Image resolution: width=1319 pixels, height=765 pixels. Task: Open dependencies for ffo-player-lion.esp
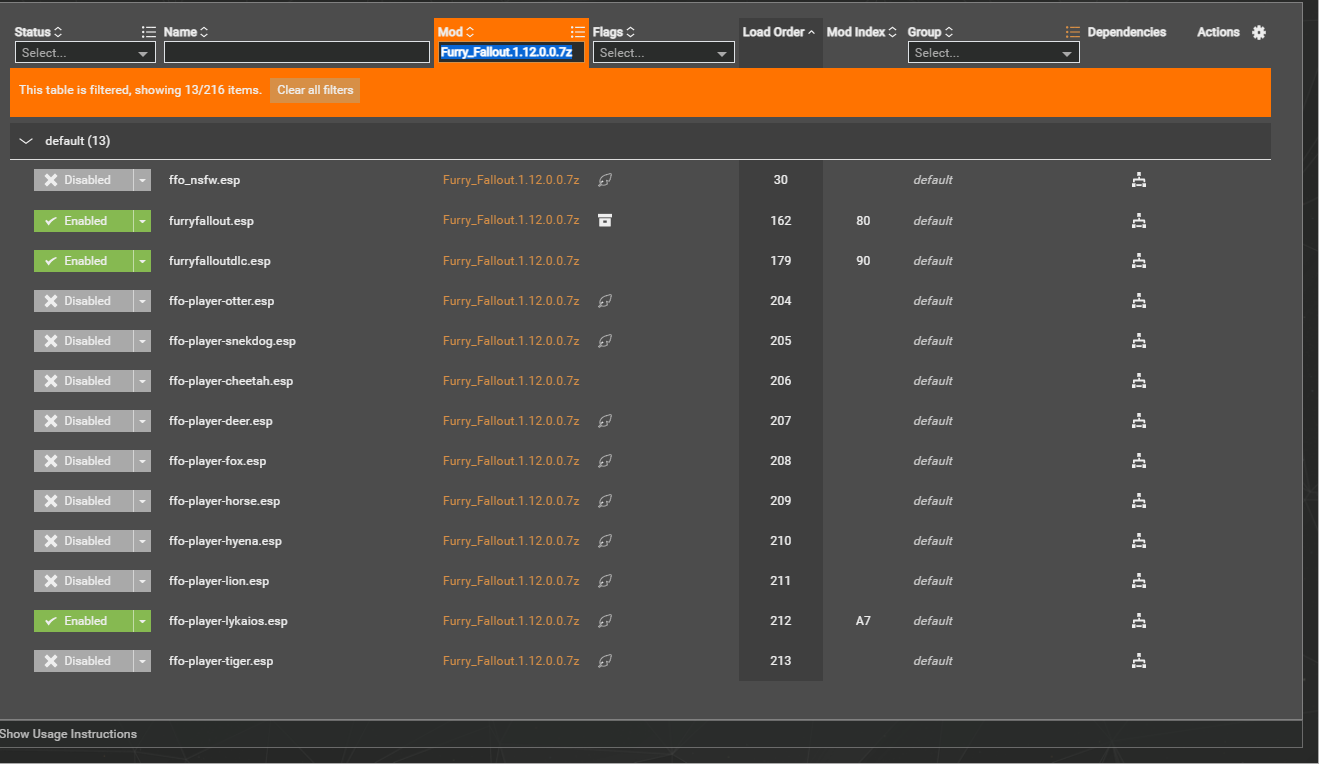(1138, 581)
